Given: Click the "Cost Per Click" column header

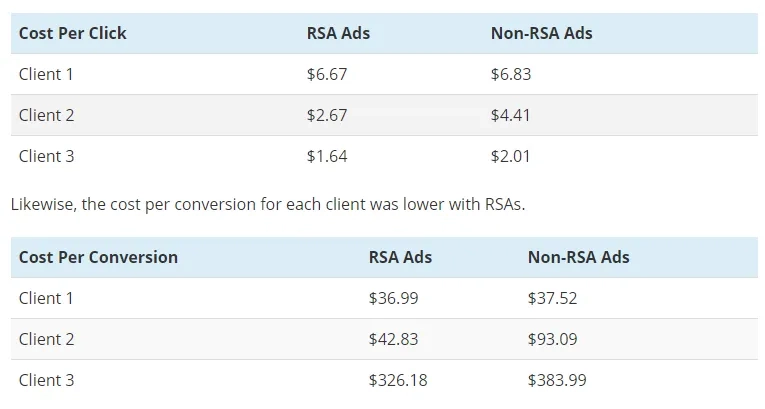Looking at the screenshot, I should point(72,33).
